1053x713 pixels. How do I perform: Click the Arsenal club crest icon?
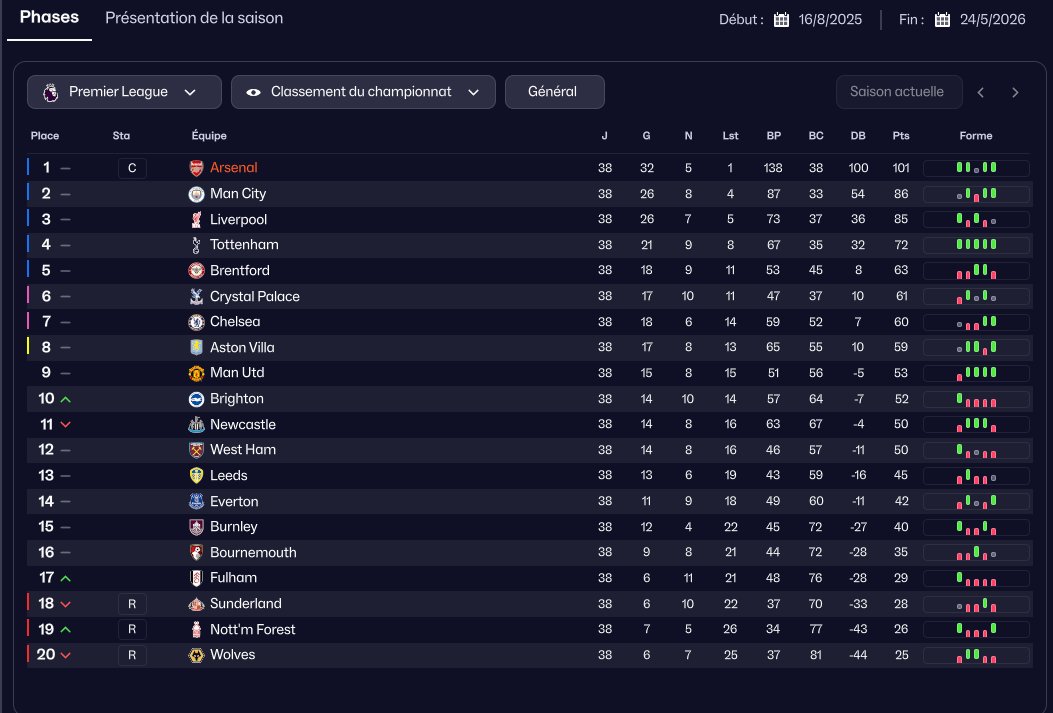(x=196, y=168)
